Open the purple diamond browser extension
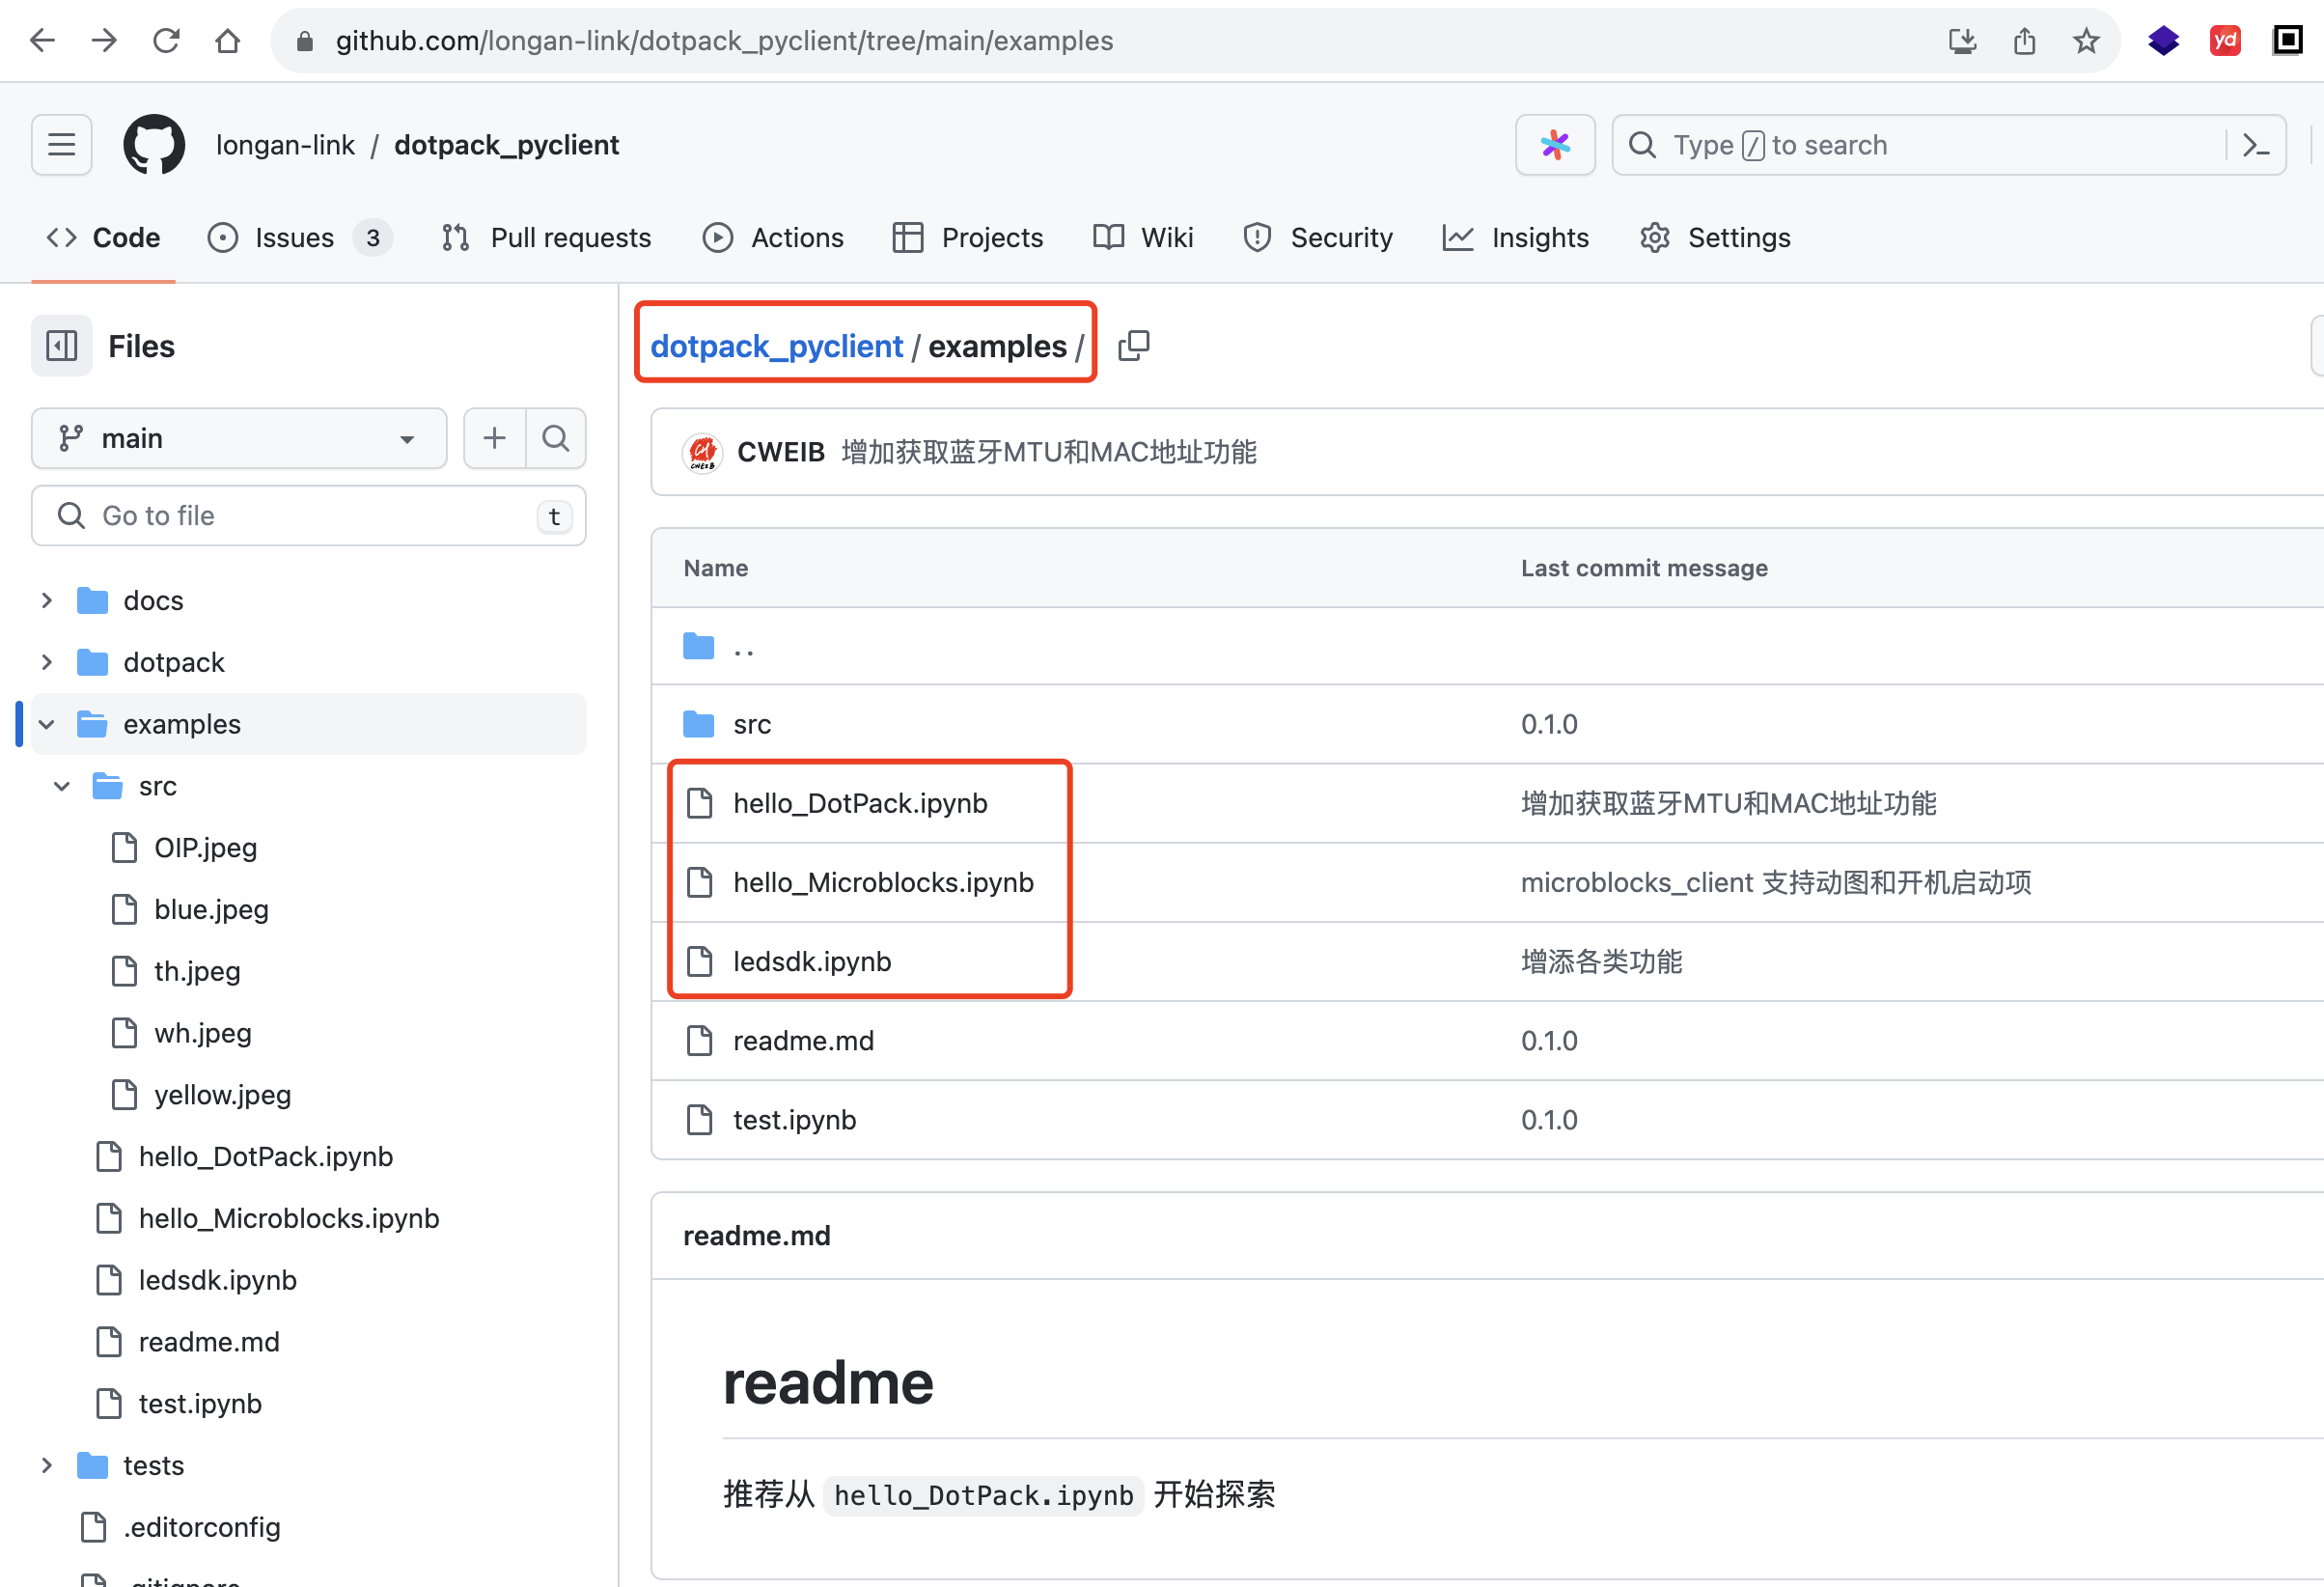The width and height of the screenshot is (2324, 1587). tap(2163, 41)
